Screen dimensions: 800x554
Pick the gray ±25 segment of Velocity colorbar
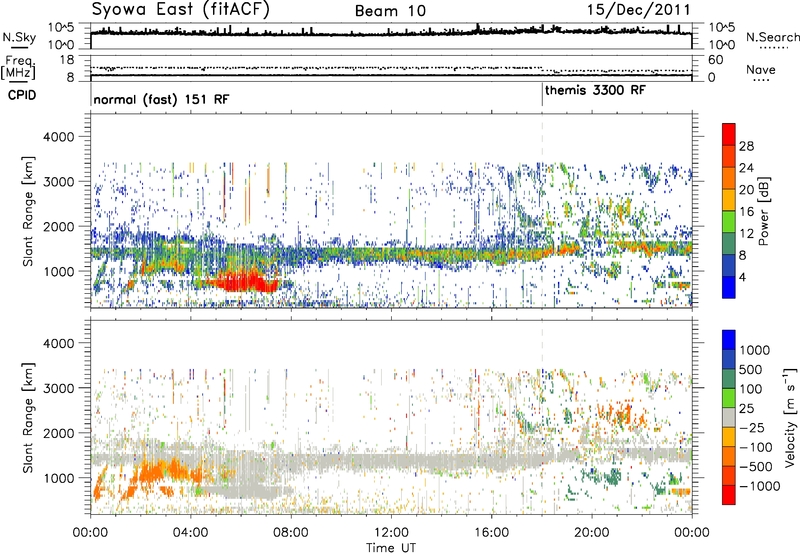pos(729,417)
